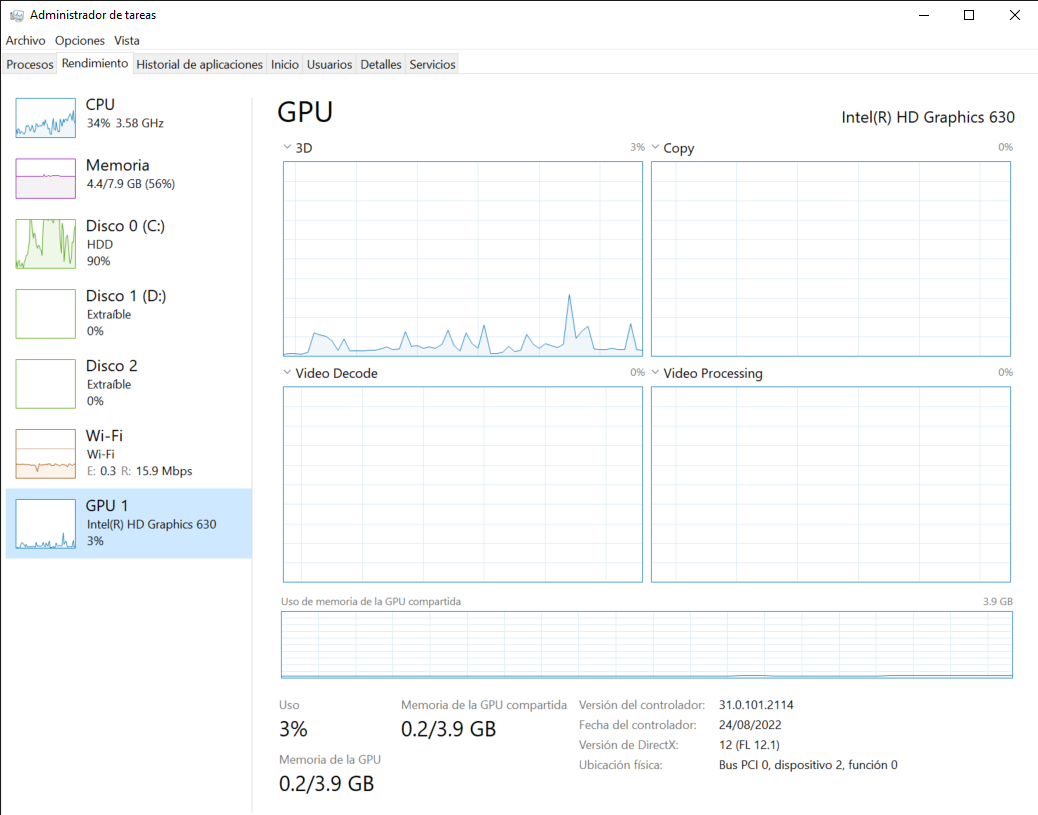Click the 4.4/7.9 GB (56%) memory reading
The height and width of the screenshot is (815, 1038).
[131, 184]
